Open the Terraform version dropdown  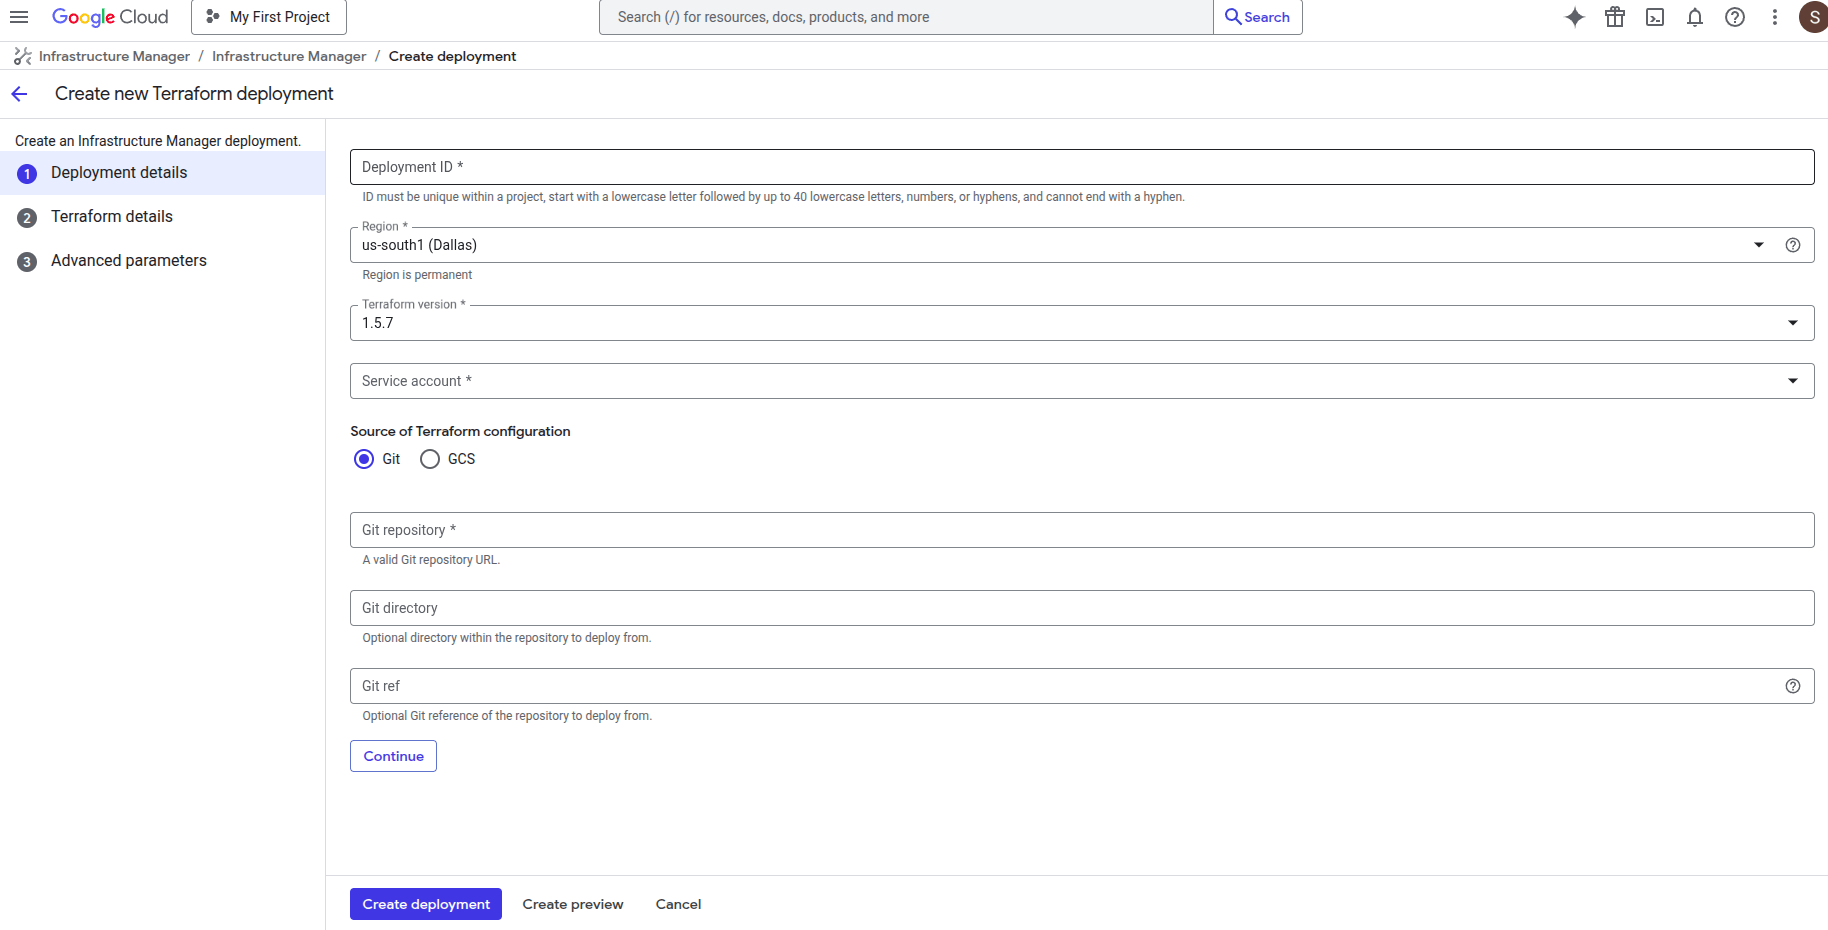click(1792, 322)
